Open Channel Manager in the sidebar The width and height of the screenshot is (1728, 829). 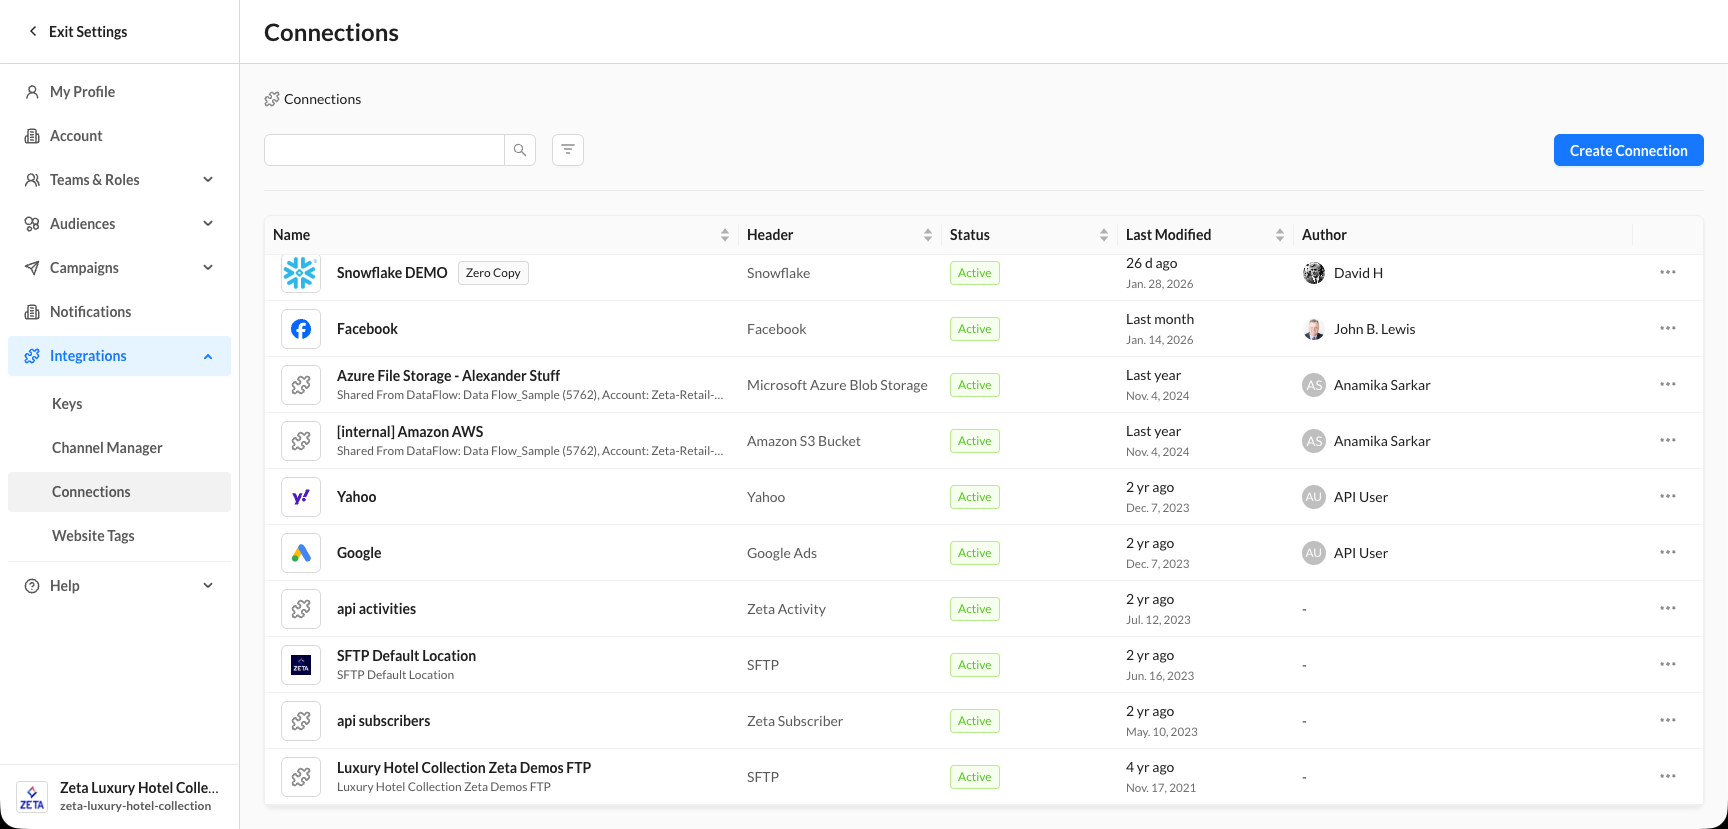coord(107,448)
